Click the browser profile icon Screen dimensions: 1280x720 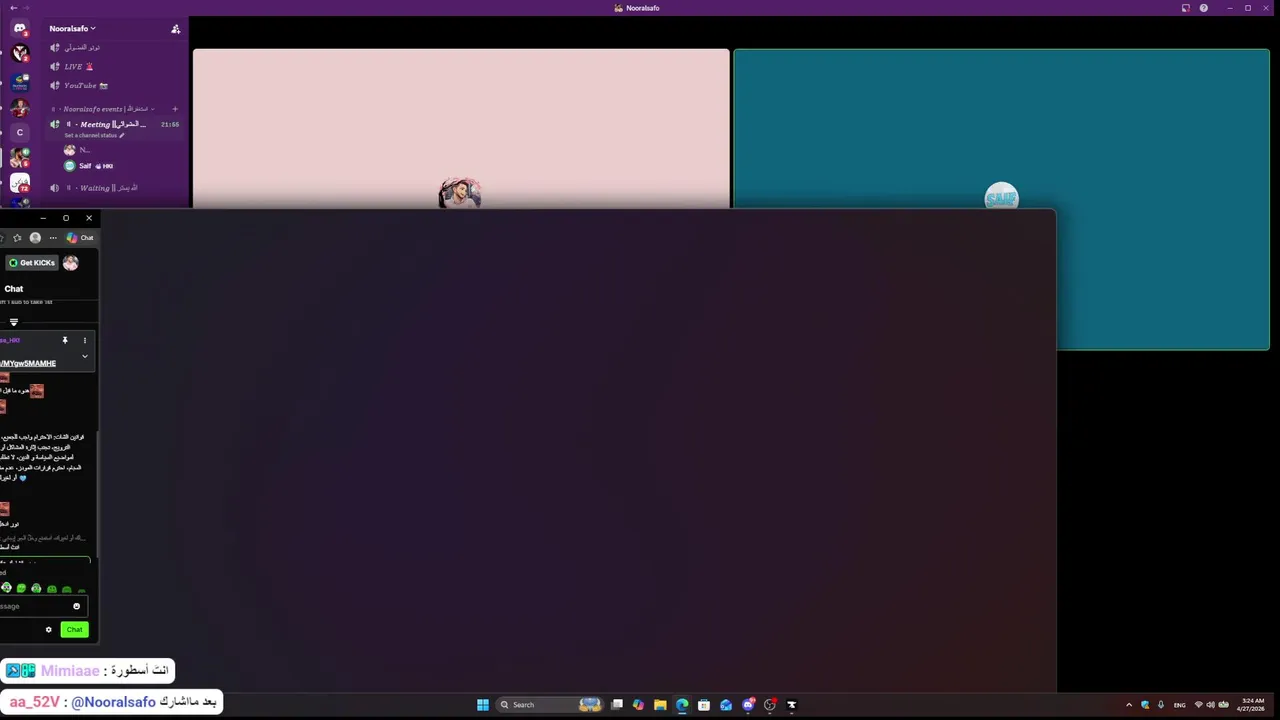pyautogui.click(x=35, y=238)
